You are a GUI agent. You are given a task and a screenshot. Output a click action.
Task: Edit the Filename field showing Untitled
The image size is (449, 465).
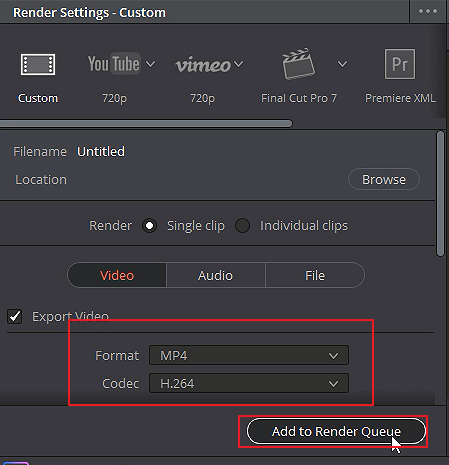pos(101,152)
